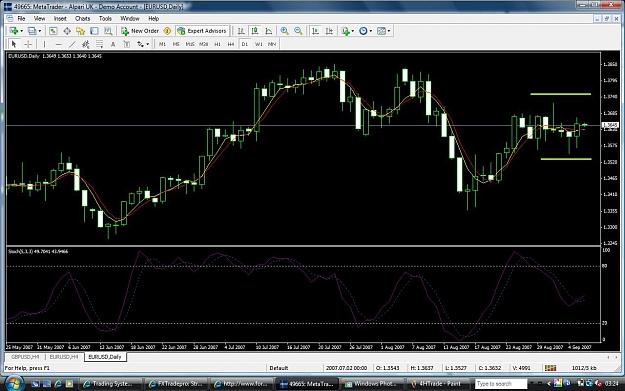The height and width of the screenshot is (391, 625).
Task: Click the yellow MetaEditor diamond icon
Action: 167,31
